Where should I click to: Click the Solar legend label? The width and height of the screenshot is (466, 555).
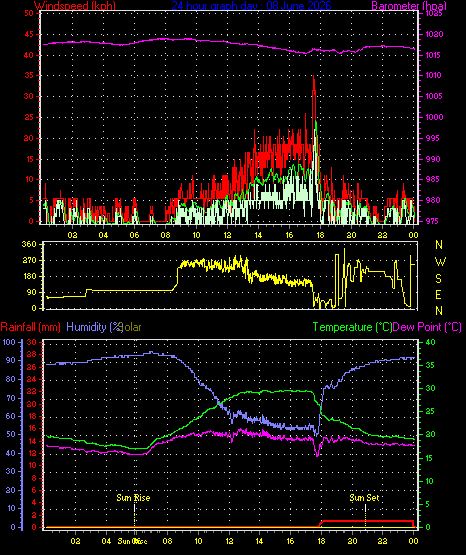131,327
